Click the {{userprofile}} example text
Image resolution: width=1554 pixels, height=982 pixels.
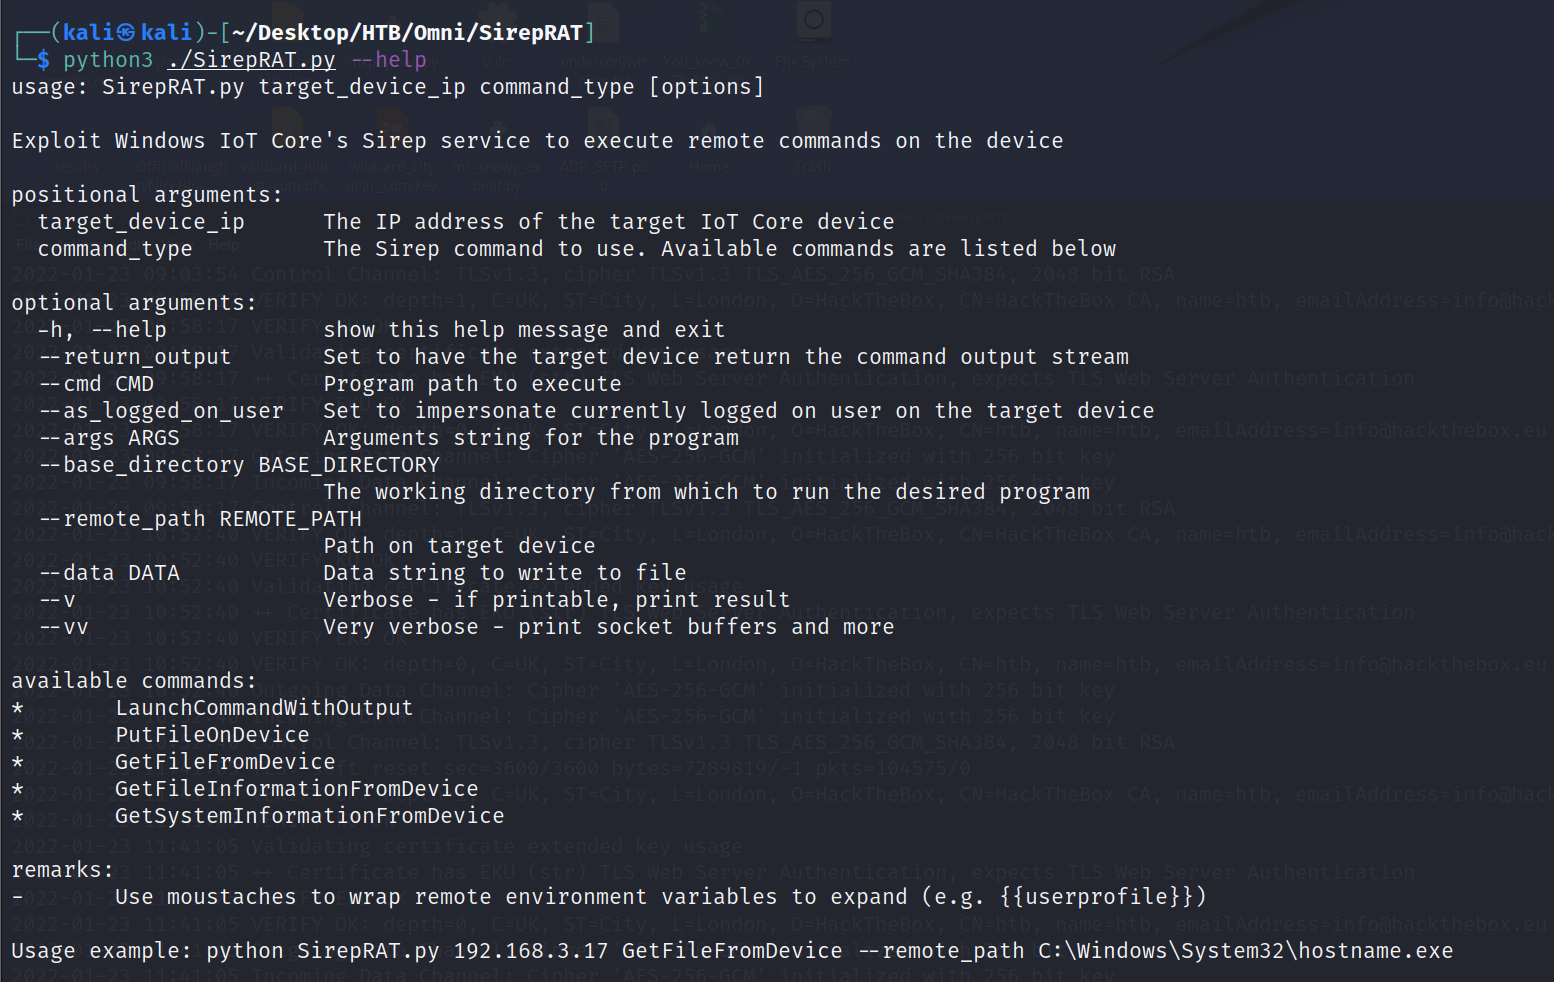(1102, 897)
